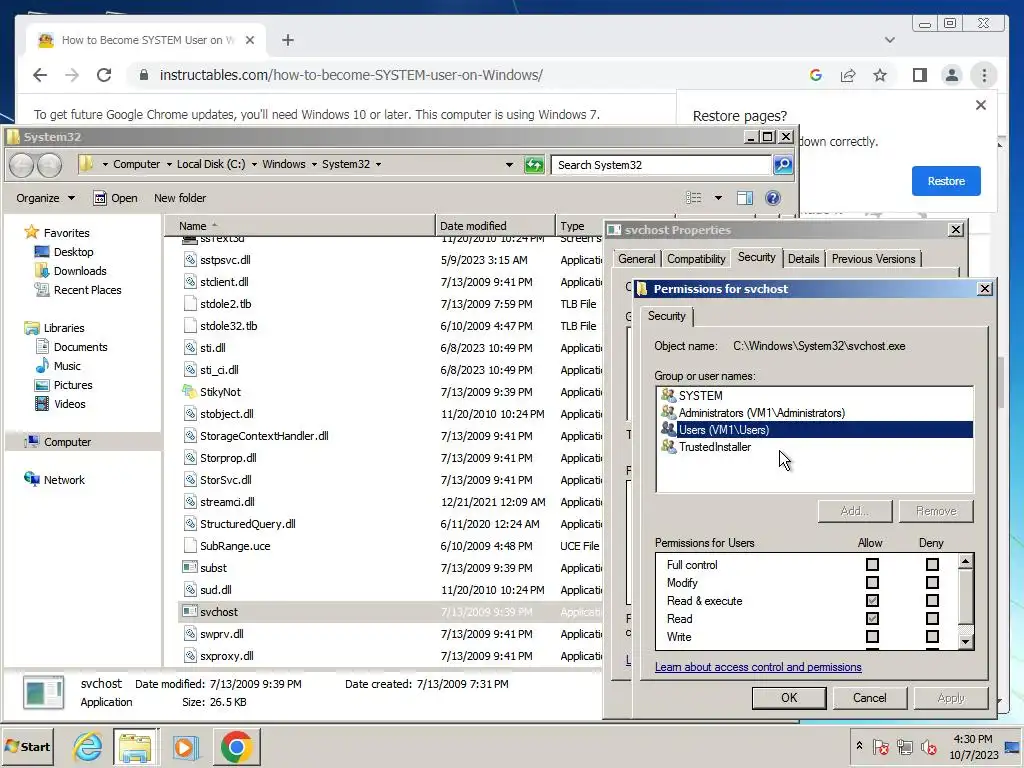1024x768 pixels.
Task: Toggle Deny checkbox for Read & execute
Action: click(932, 600)
